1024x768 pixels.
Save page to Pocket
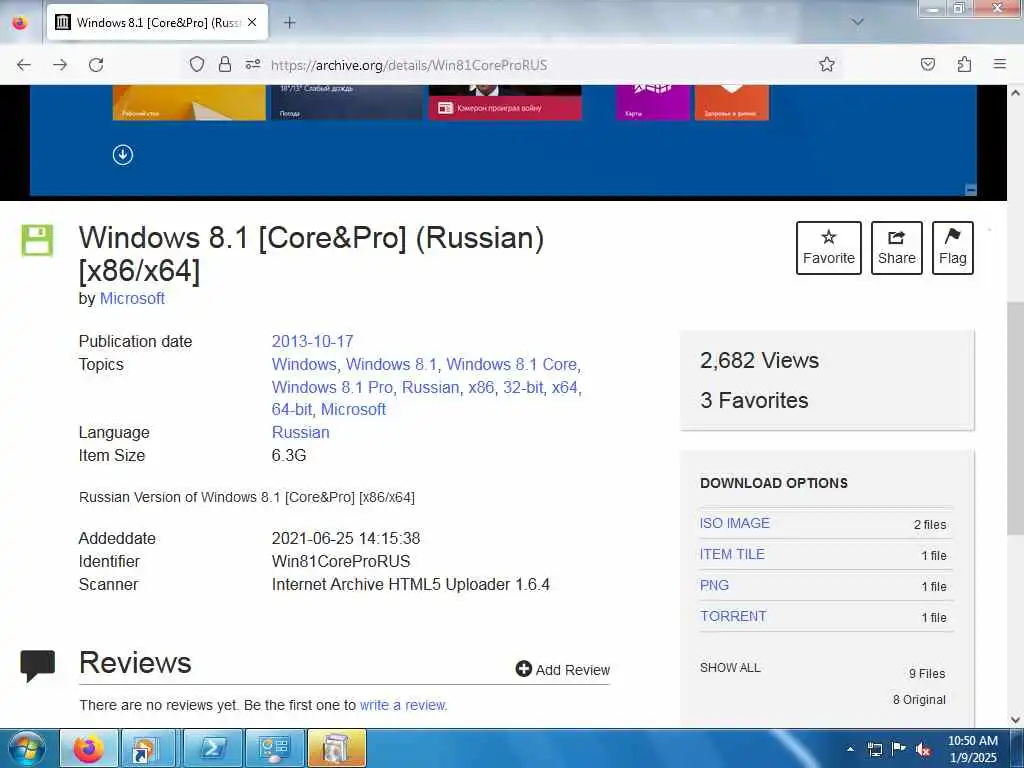[x=928, y=64]
